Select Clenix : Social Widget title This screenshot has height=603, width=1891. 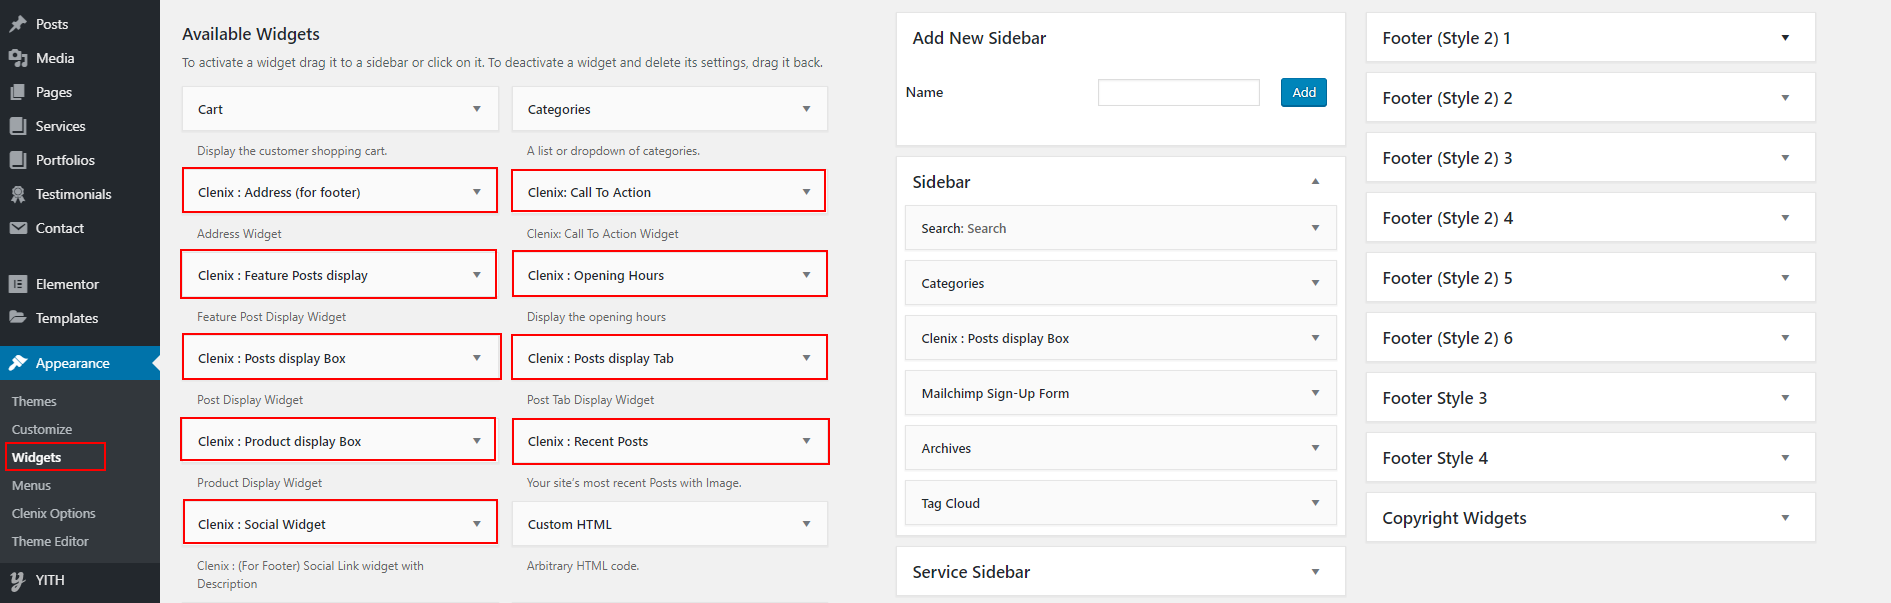262,524
